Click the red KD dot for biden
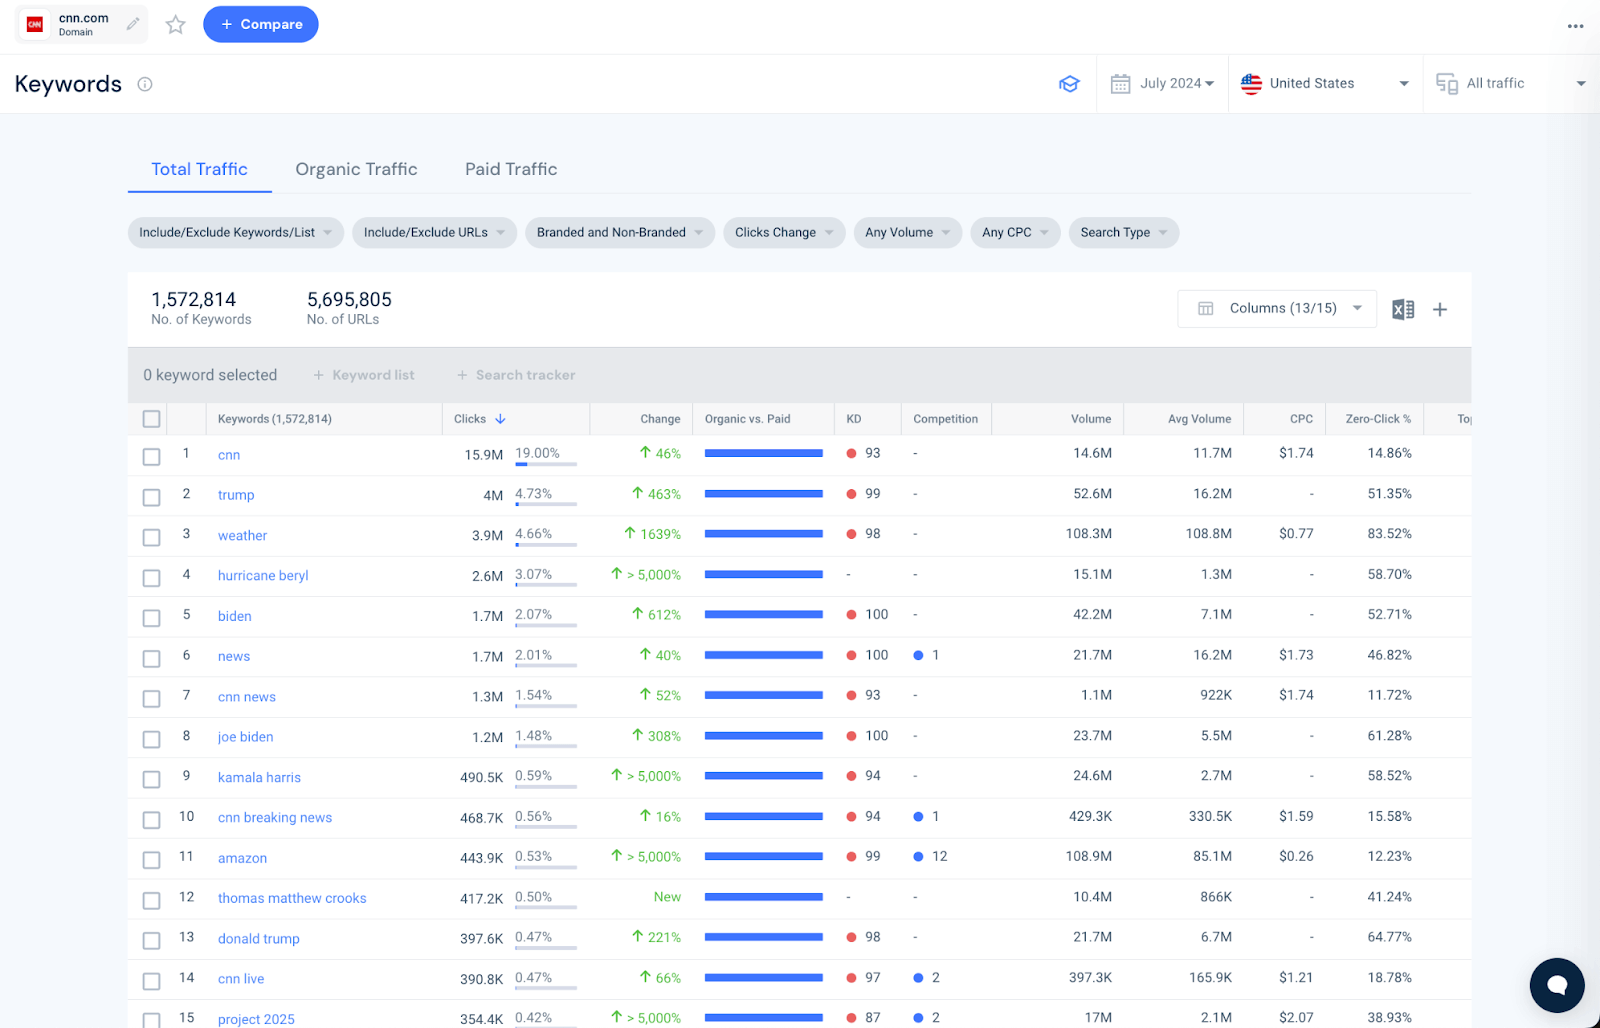The height and width of the screenshot is (1028, 1600). point(851,615)
